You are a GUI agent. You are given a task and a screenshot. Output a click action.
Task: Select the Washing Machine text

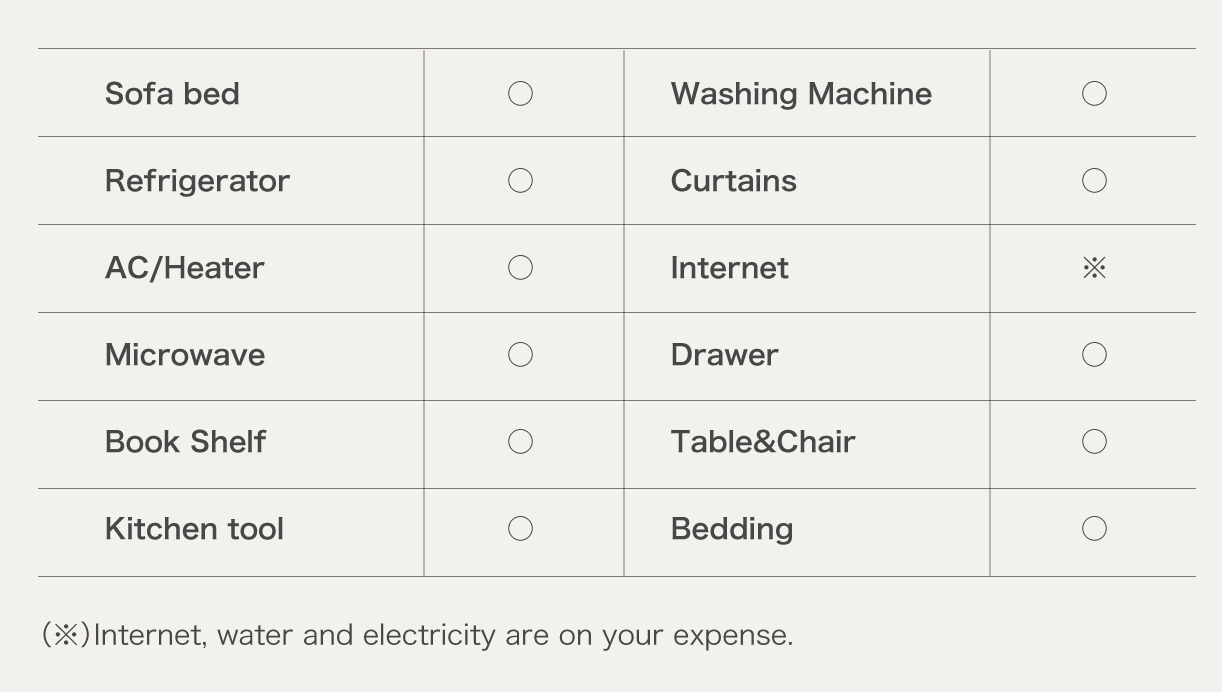[x=801, y=94]
